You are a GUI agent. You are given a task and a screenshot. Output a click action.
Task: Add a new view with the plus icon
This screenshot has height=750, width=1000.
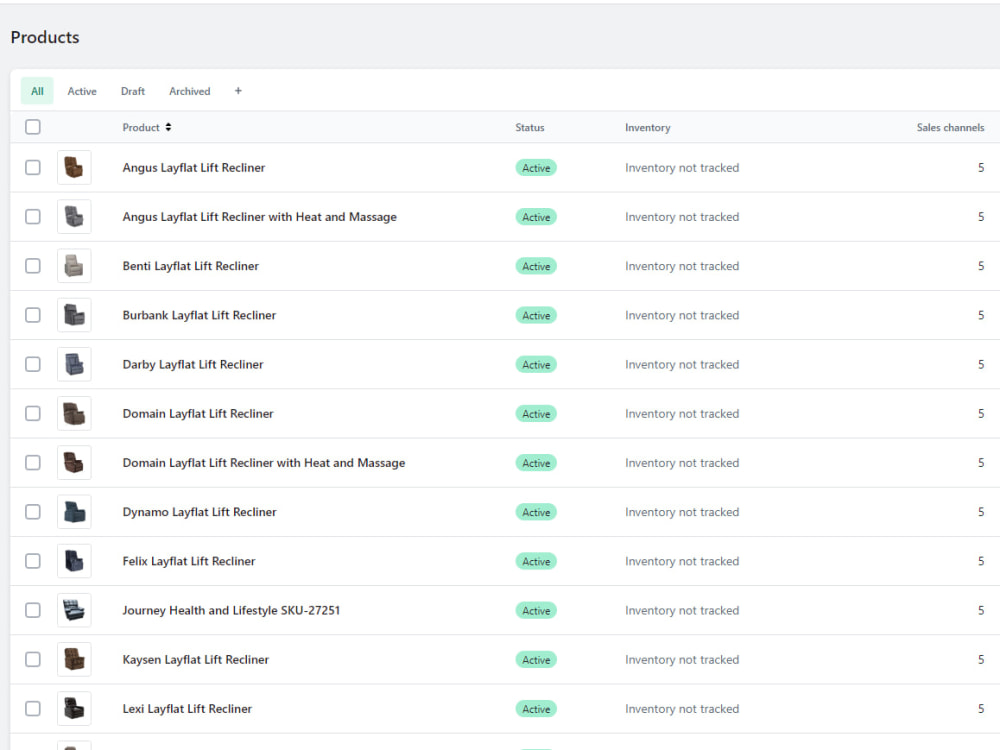click(x=238, y=91)
